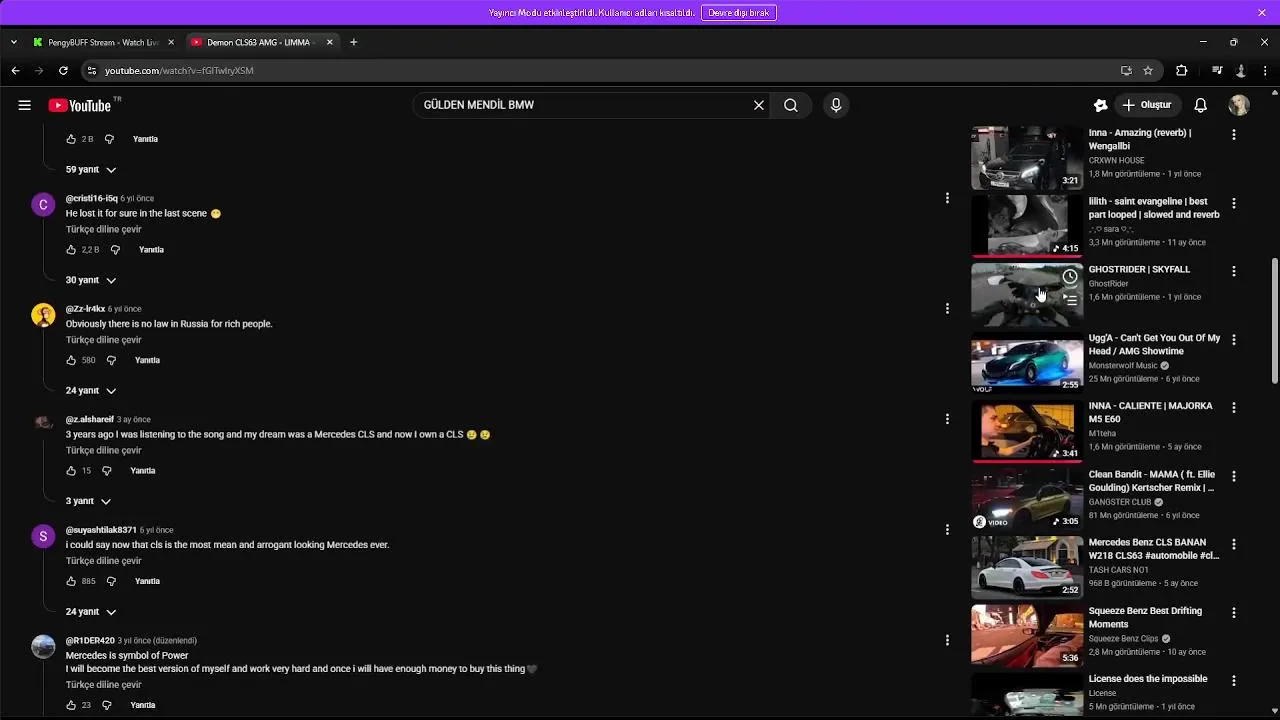
Task: Open YouTube notifications bell
Action: 1201,105
